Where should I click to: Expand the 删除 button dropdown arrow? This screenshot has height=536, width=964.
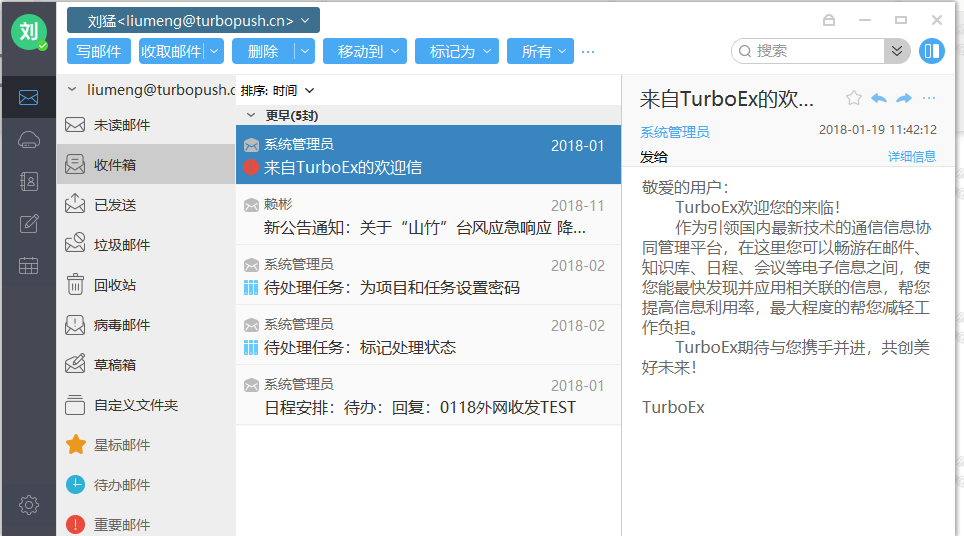click(305, 51)
